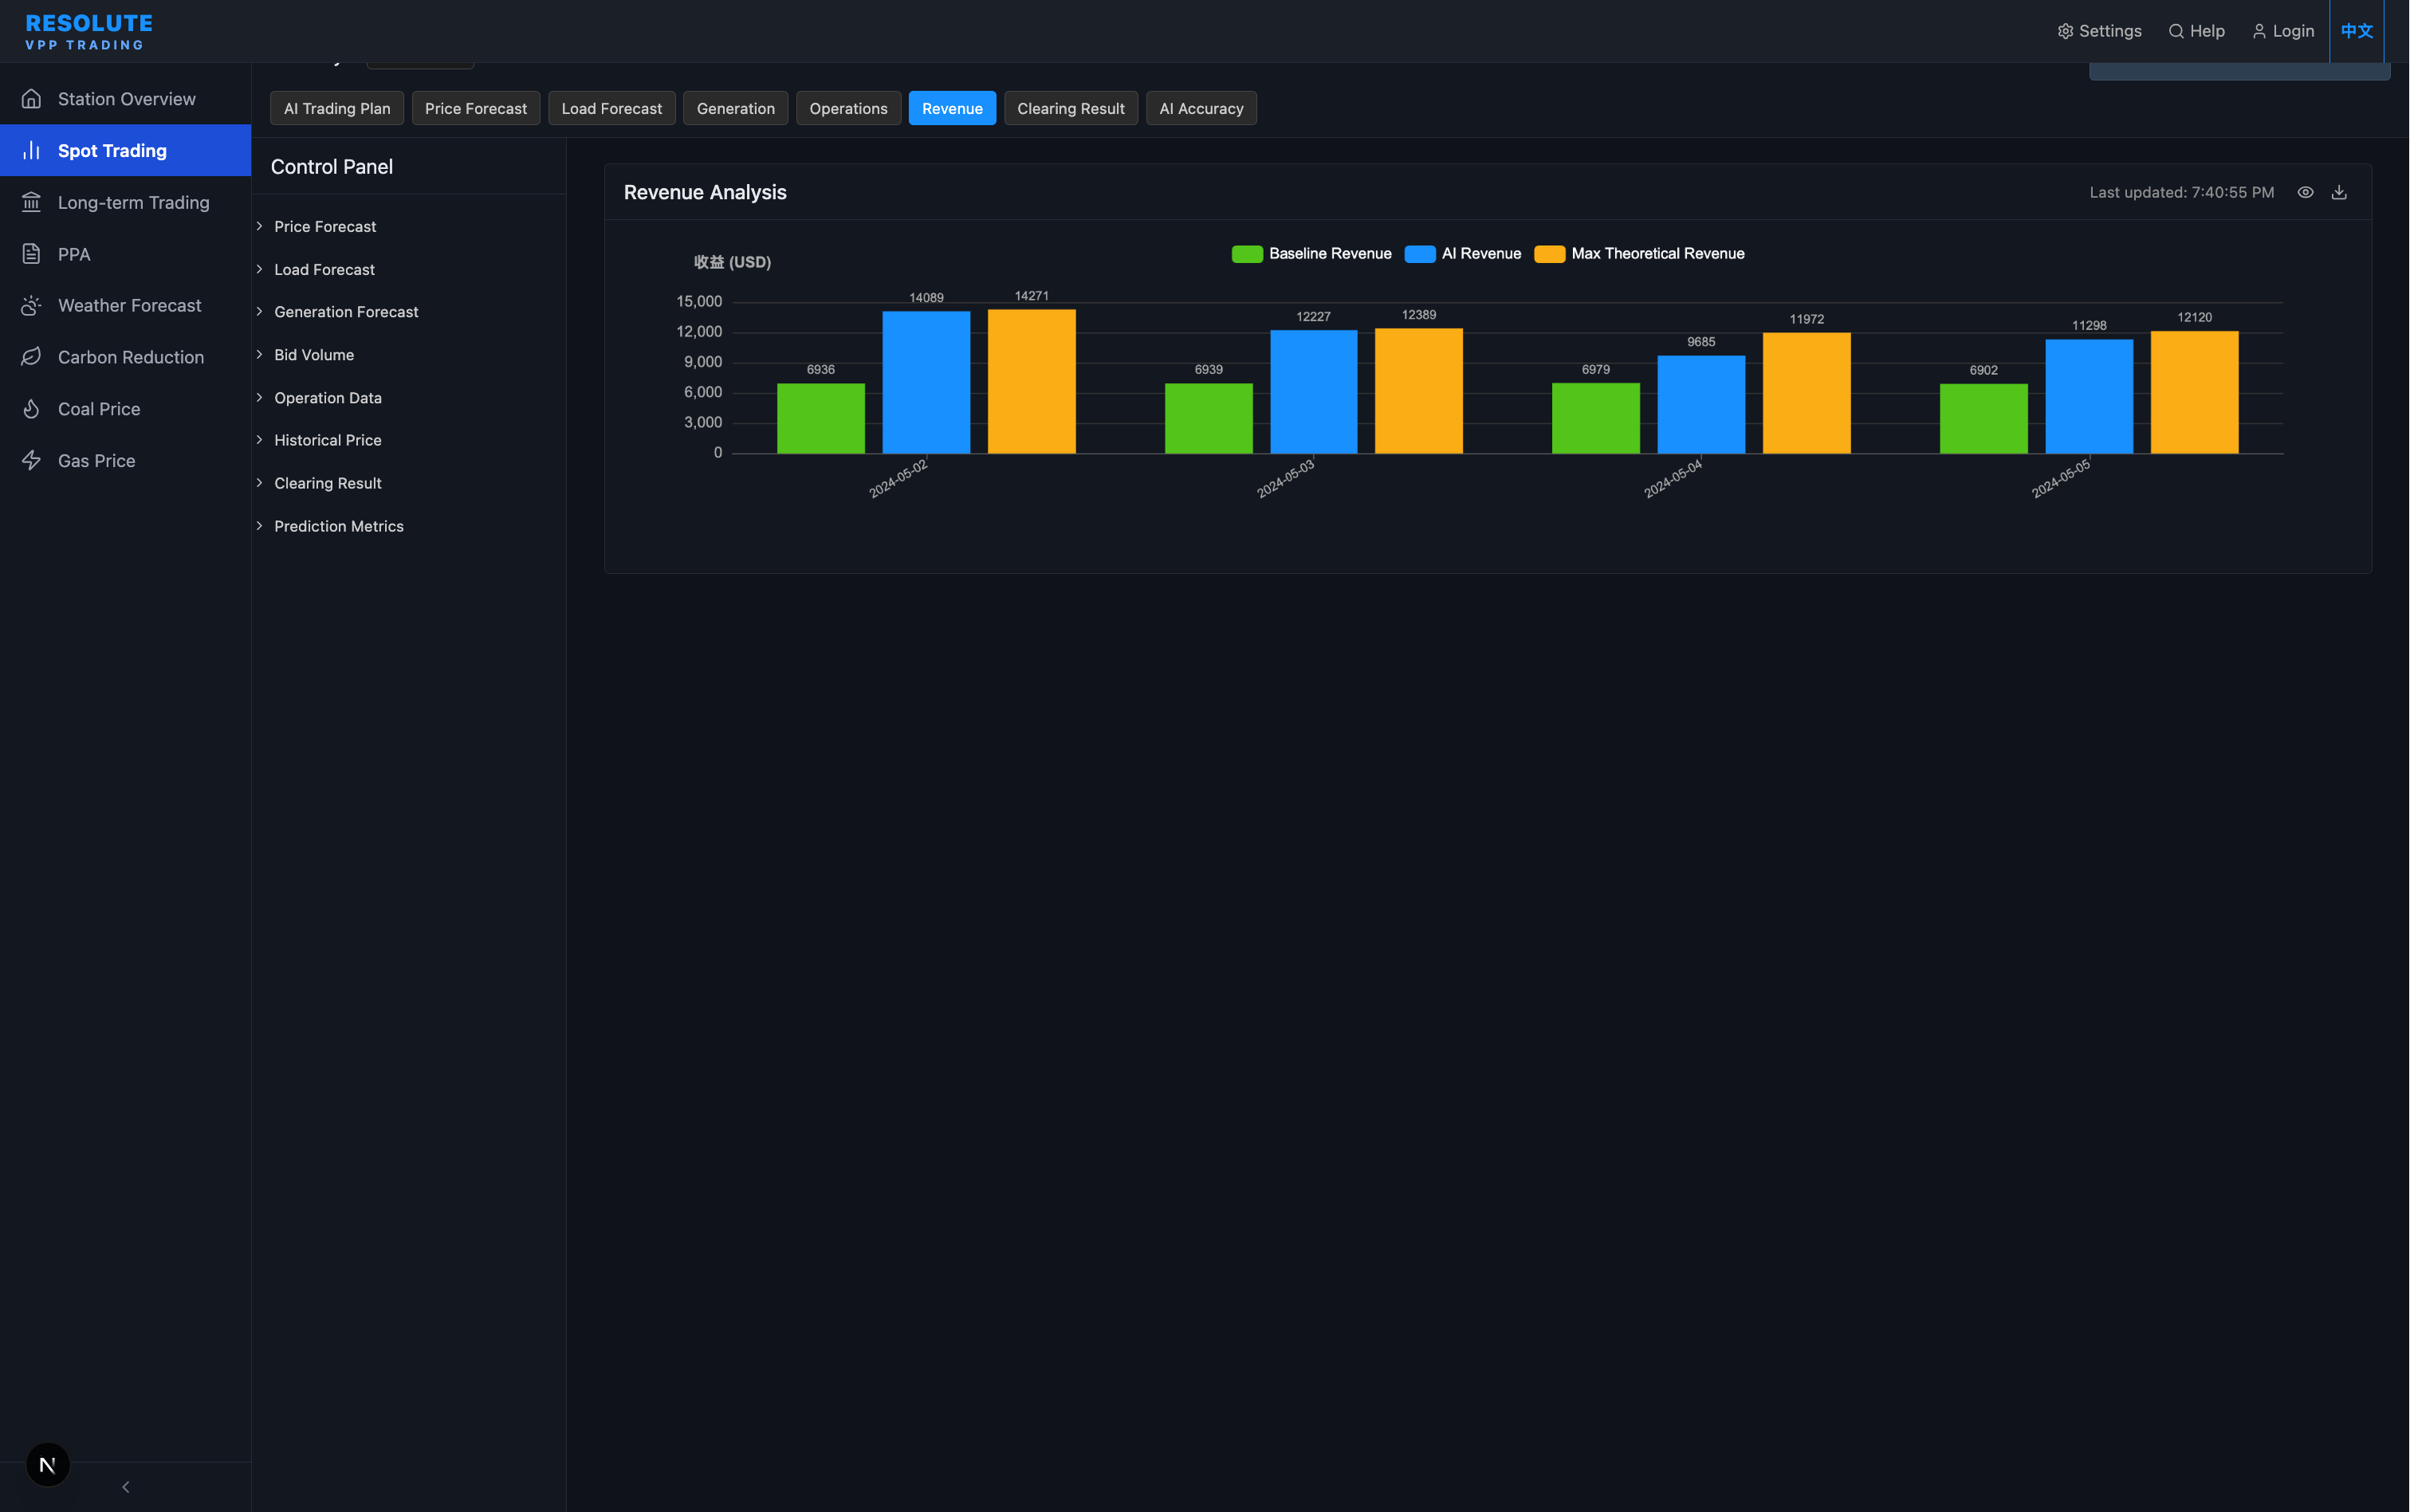Click the 11298 AI Revenue bar
The image size is (2410, 1512).
2089,396
